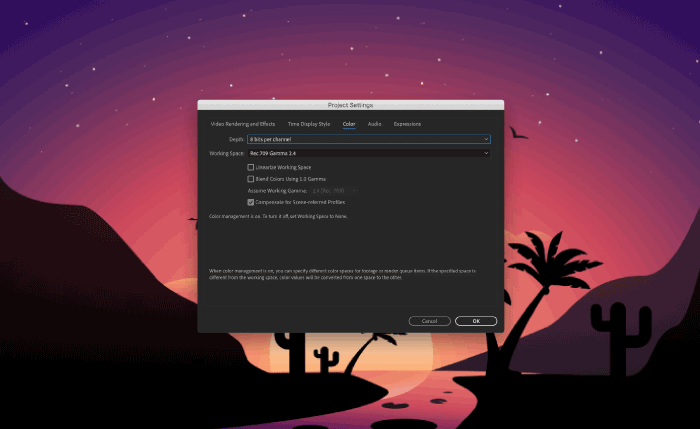Switch to the Audio tab
The width and height of the screenshot is (700, 429).
[x=374, y=124]
